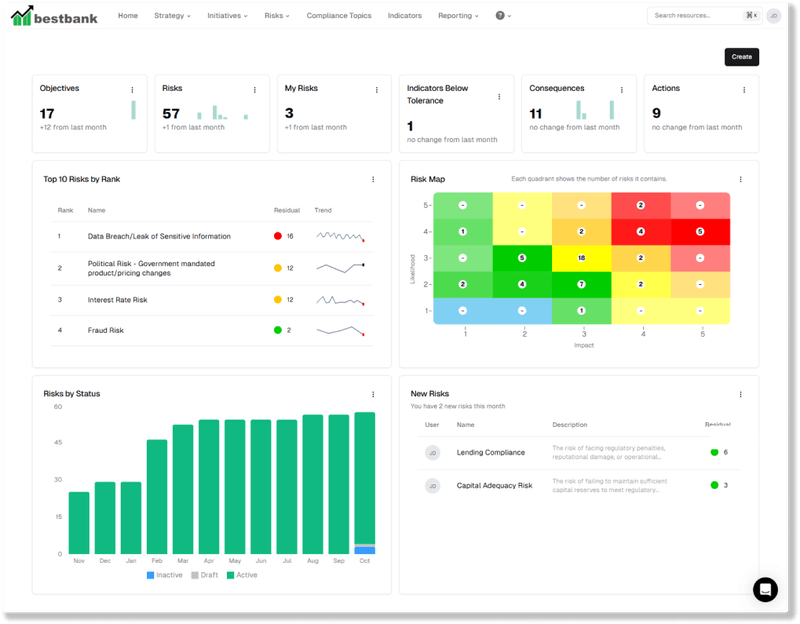The height and width of the screenshot is (624, 800).
Task: Open the Objectives card options icon
Action: coord(133,89)
